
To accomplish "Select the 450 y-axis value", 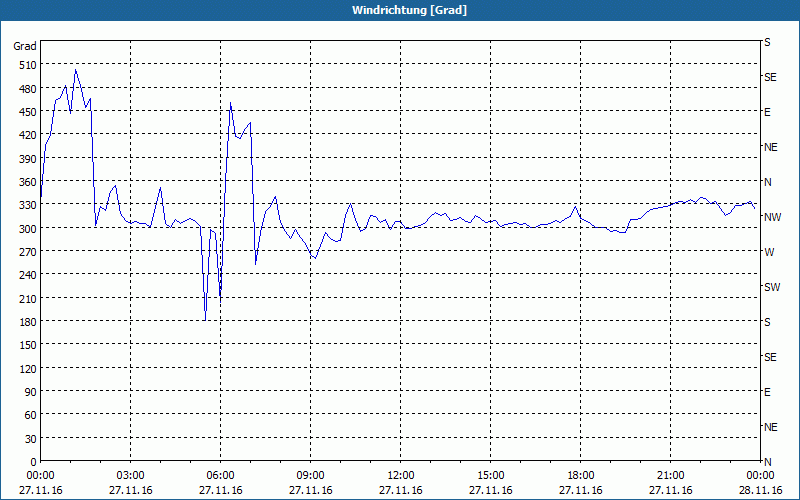I will click(28, 112).
